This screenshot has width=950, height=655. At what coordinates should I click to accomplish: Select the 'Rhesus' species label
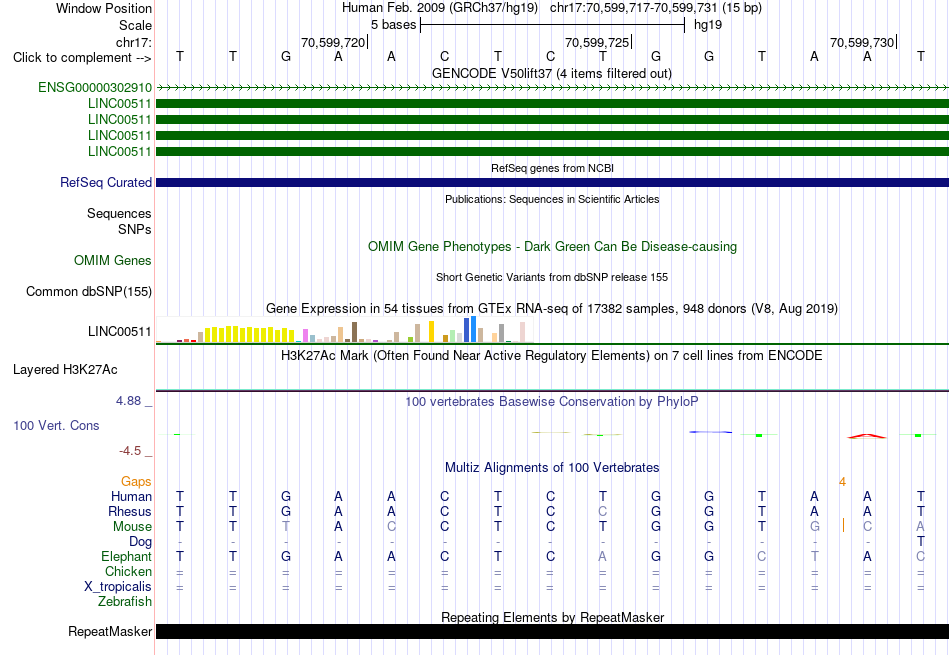coord(130,511)
